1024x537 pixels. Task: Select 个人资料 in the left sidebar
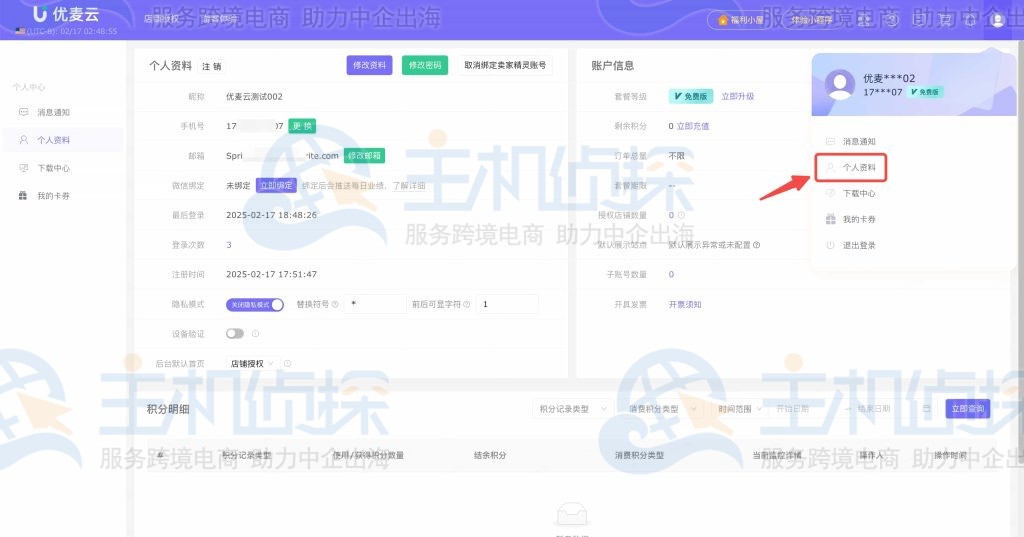click(62, 140)
